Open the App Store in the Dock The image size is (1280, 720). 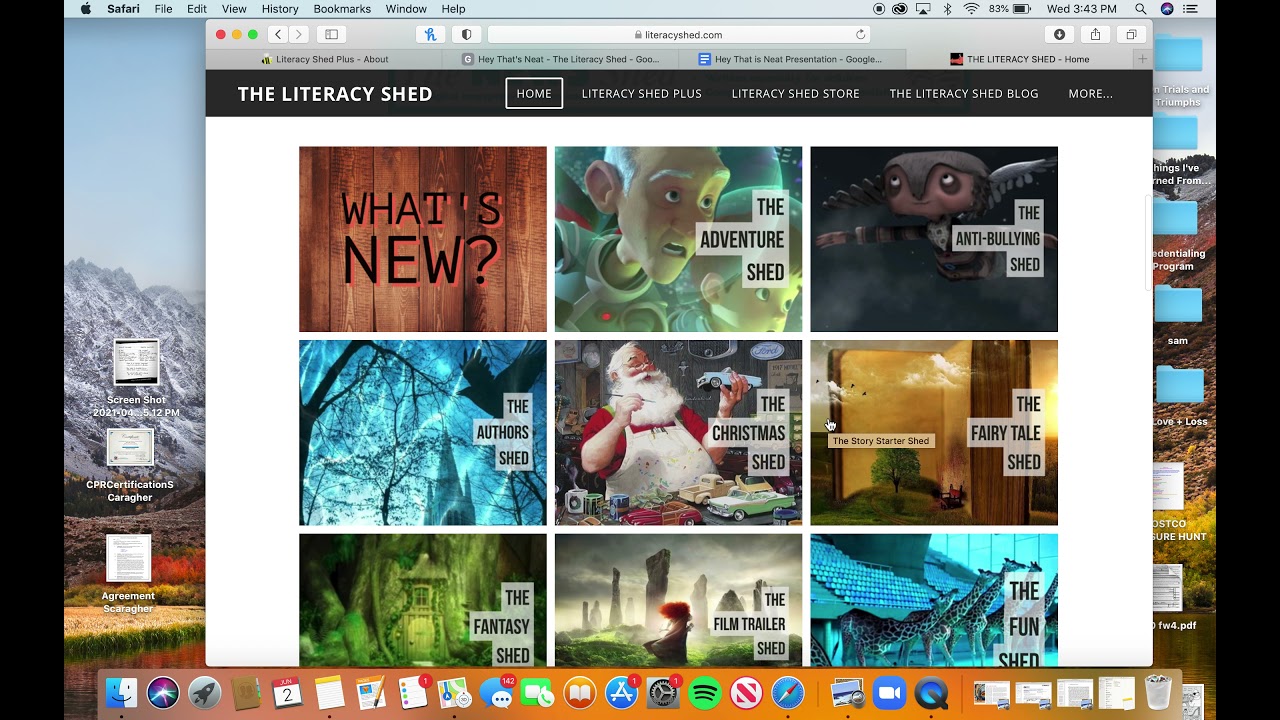click(x=622, y=692)
